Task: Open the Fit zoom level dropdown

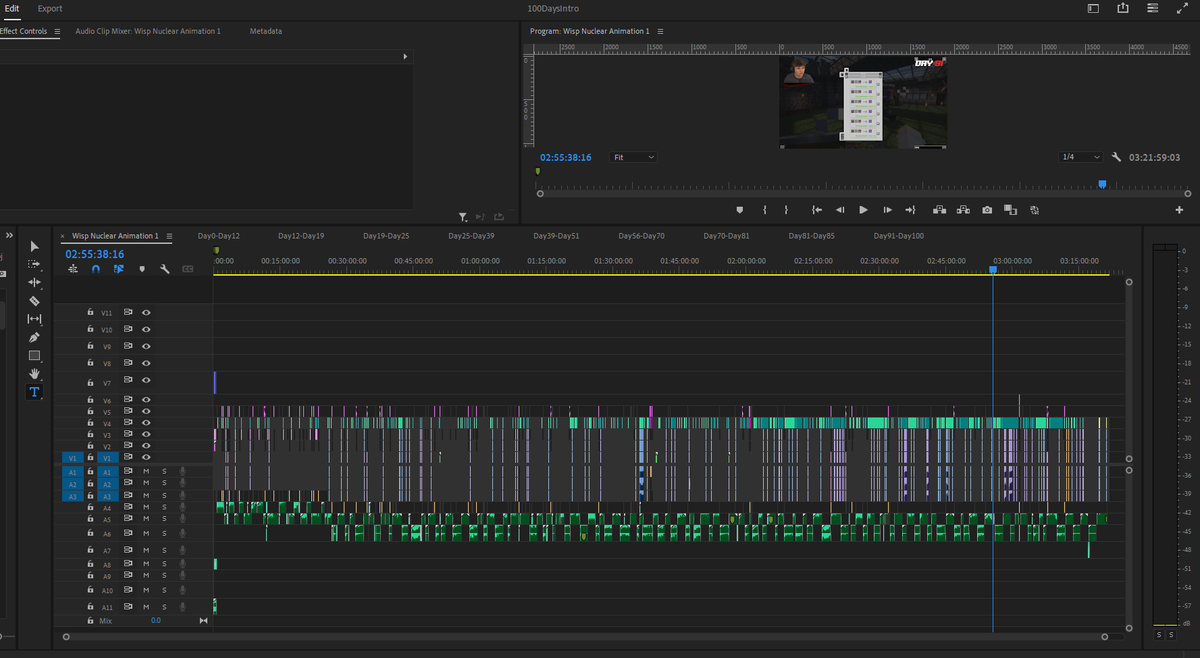Action: 633,157
